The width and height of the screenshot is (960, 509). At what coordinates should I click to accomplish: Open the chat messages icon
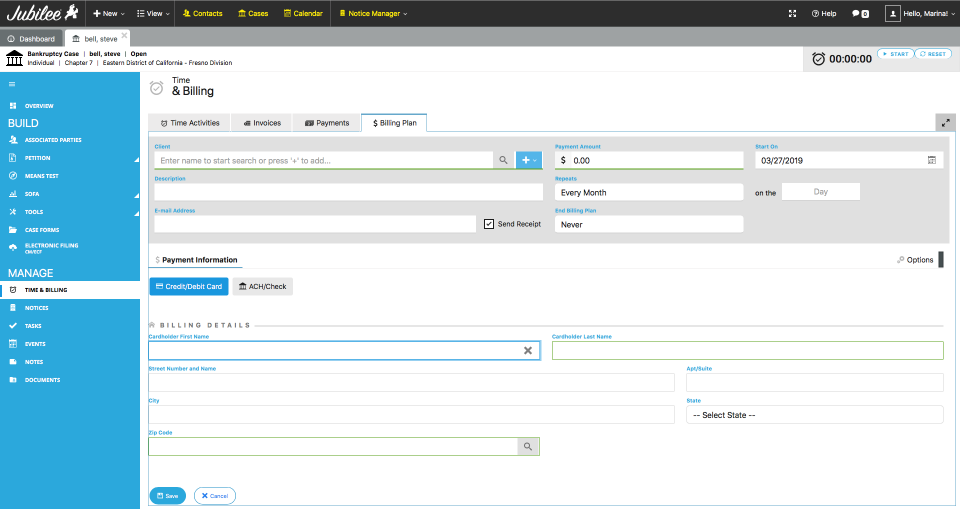[x=860, y=13]
